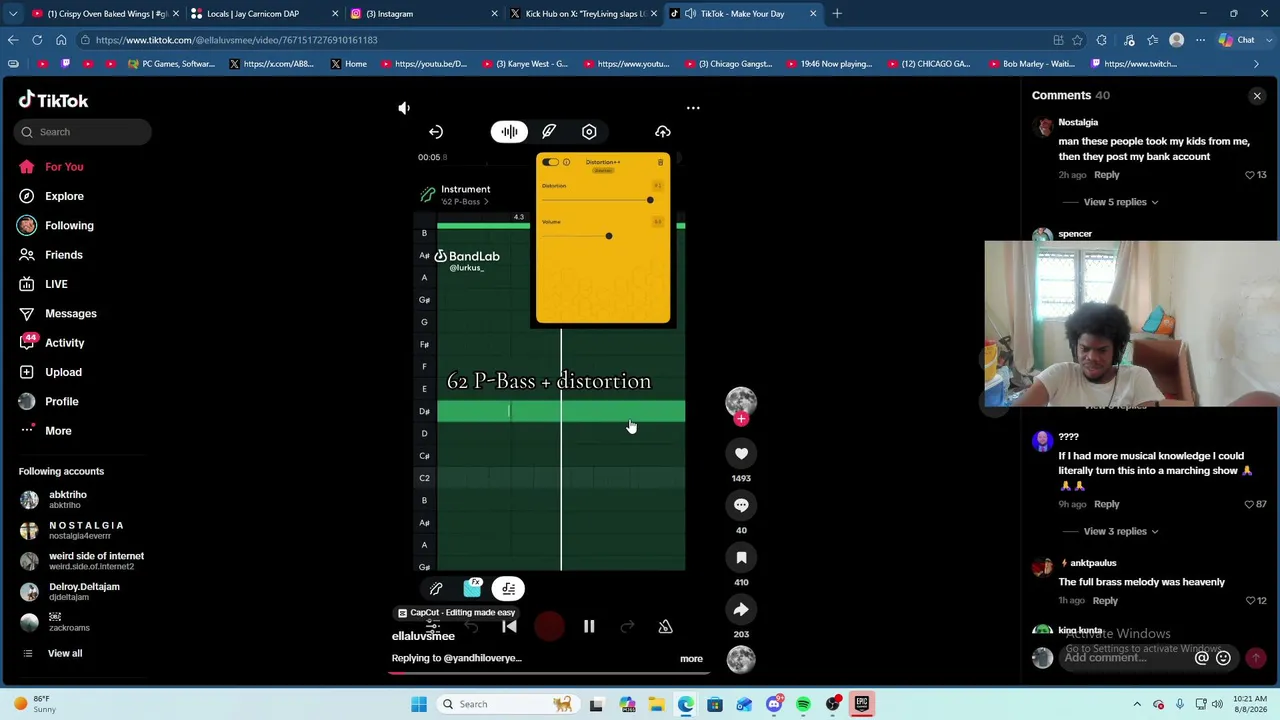Expand View 3 replies under marching show comment

1120,531
